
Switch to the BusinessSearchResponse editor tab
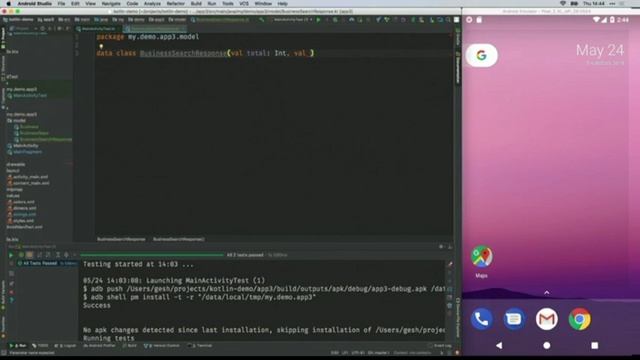click(x=155, y=29)
